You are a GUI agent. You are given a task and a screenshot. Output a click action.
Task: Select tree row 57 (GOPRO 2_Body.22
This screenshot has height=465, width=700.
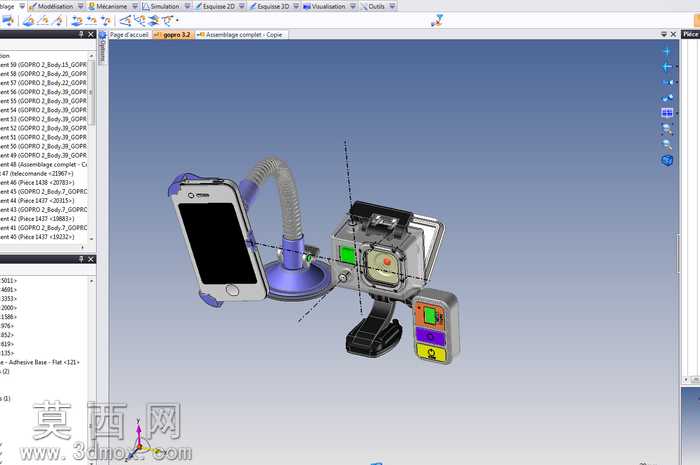(43, 83)
